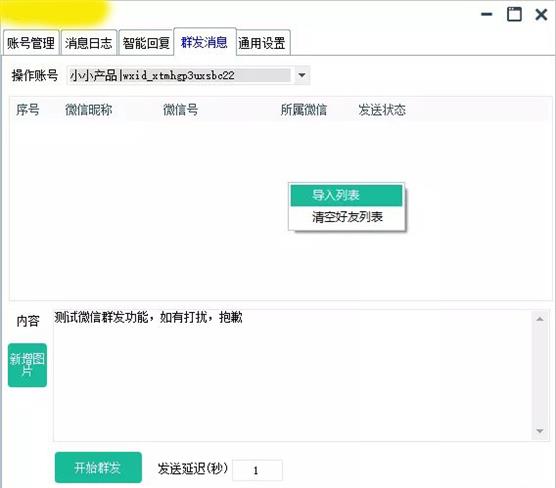Expand the 操作账号 dropdown arrow
556x488 pixels.
coord(302,75)
